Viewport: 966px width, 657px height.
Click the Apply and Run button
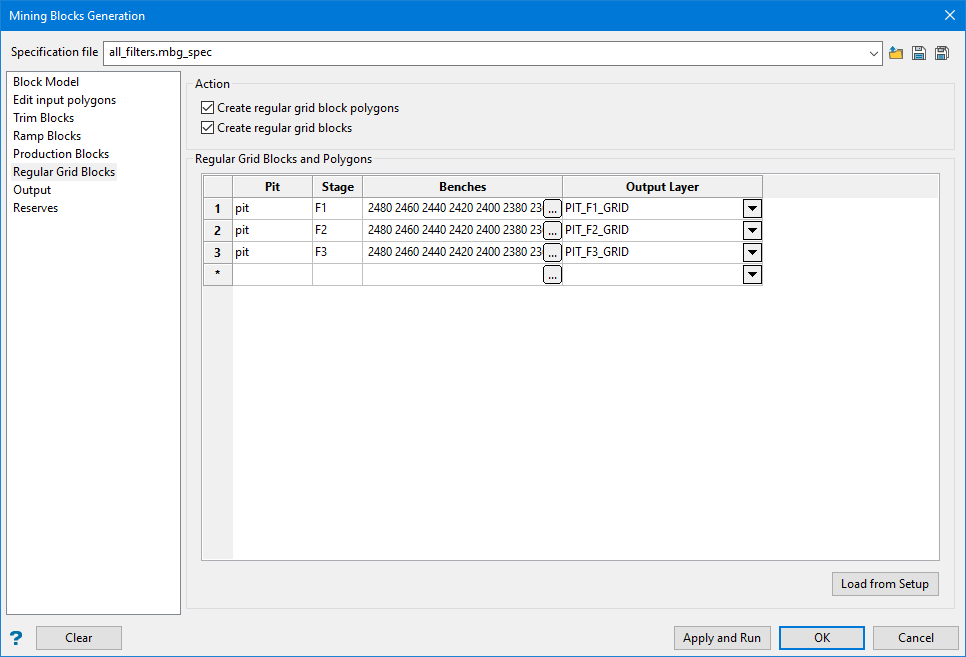click(x=722, y=638)
